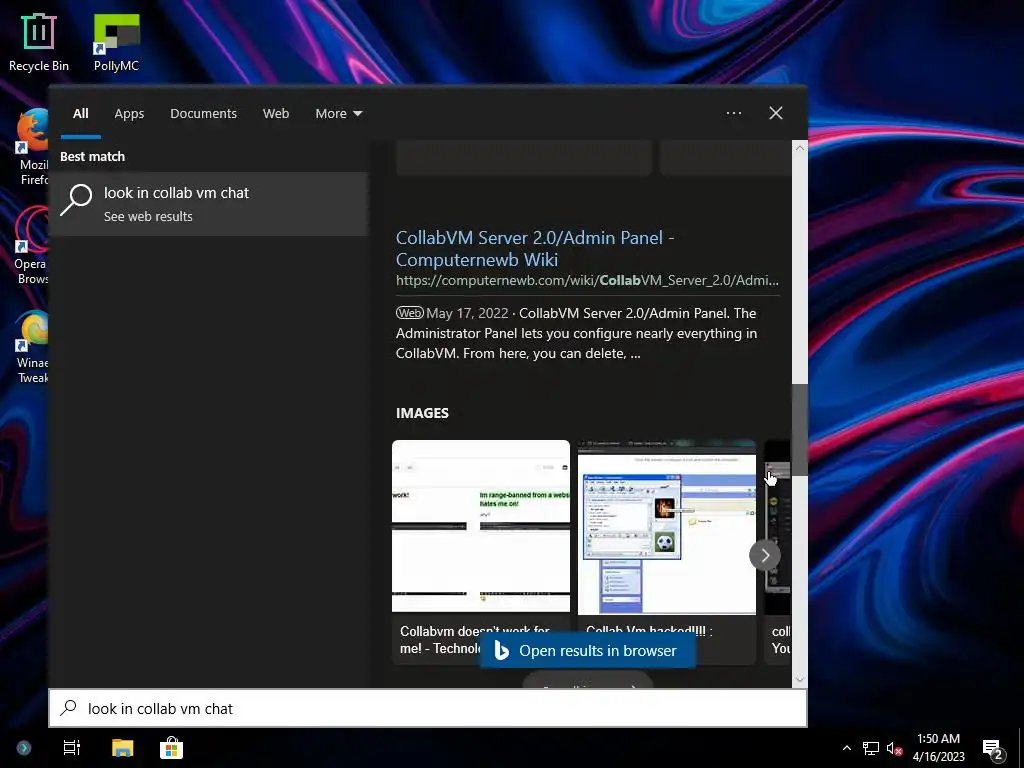Select the All search tab

tap(80, 114)
